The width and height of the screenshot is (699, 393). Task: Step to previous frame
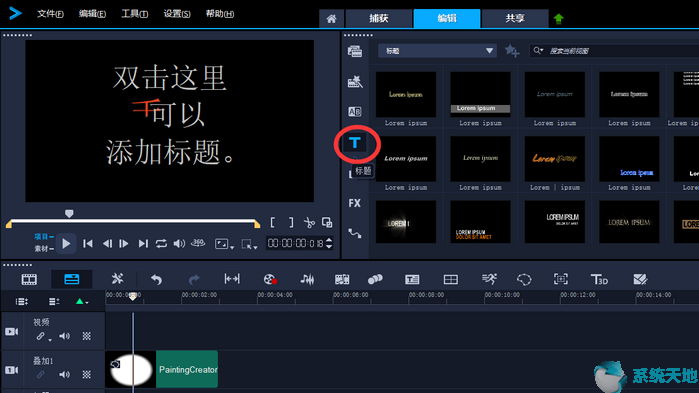click(107, 244)
